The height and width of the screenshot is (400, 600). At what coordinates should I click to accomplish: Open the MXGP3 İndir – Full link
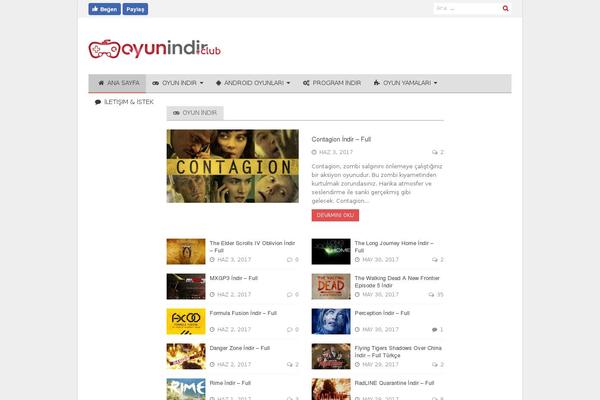234,278
